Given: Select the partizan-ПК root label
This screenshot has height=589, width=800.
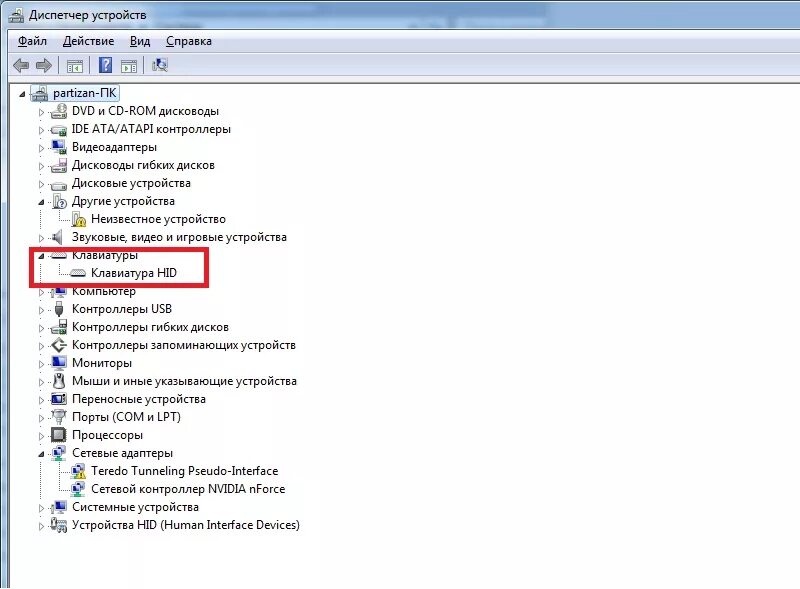Looking at the screenshot, I should (85, 93).
